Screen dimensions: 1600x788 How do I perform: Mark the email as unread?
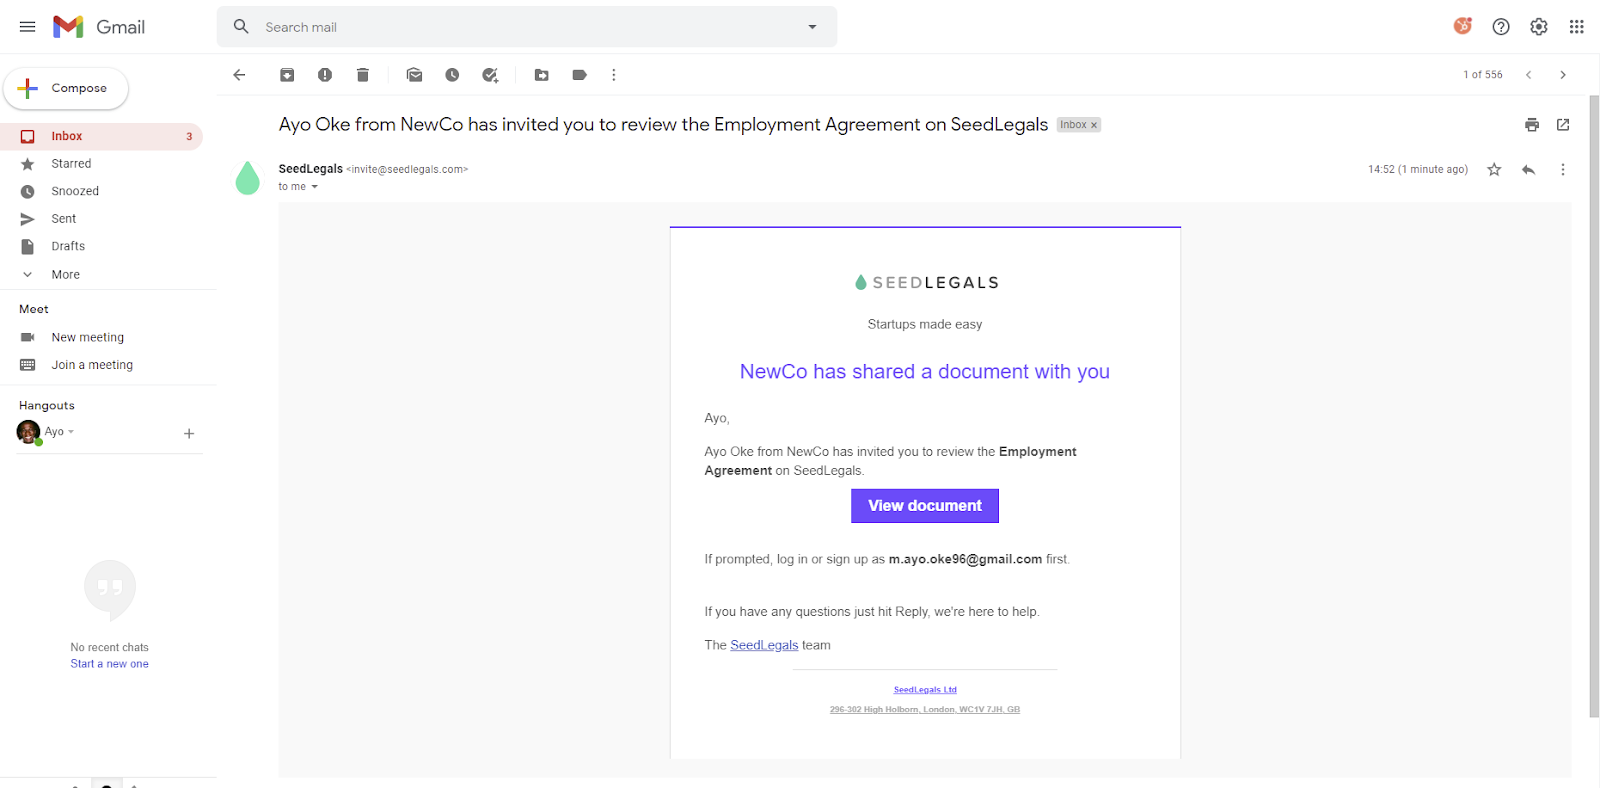414,75
